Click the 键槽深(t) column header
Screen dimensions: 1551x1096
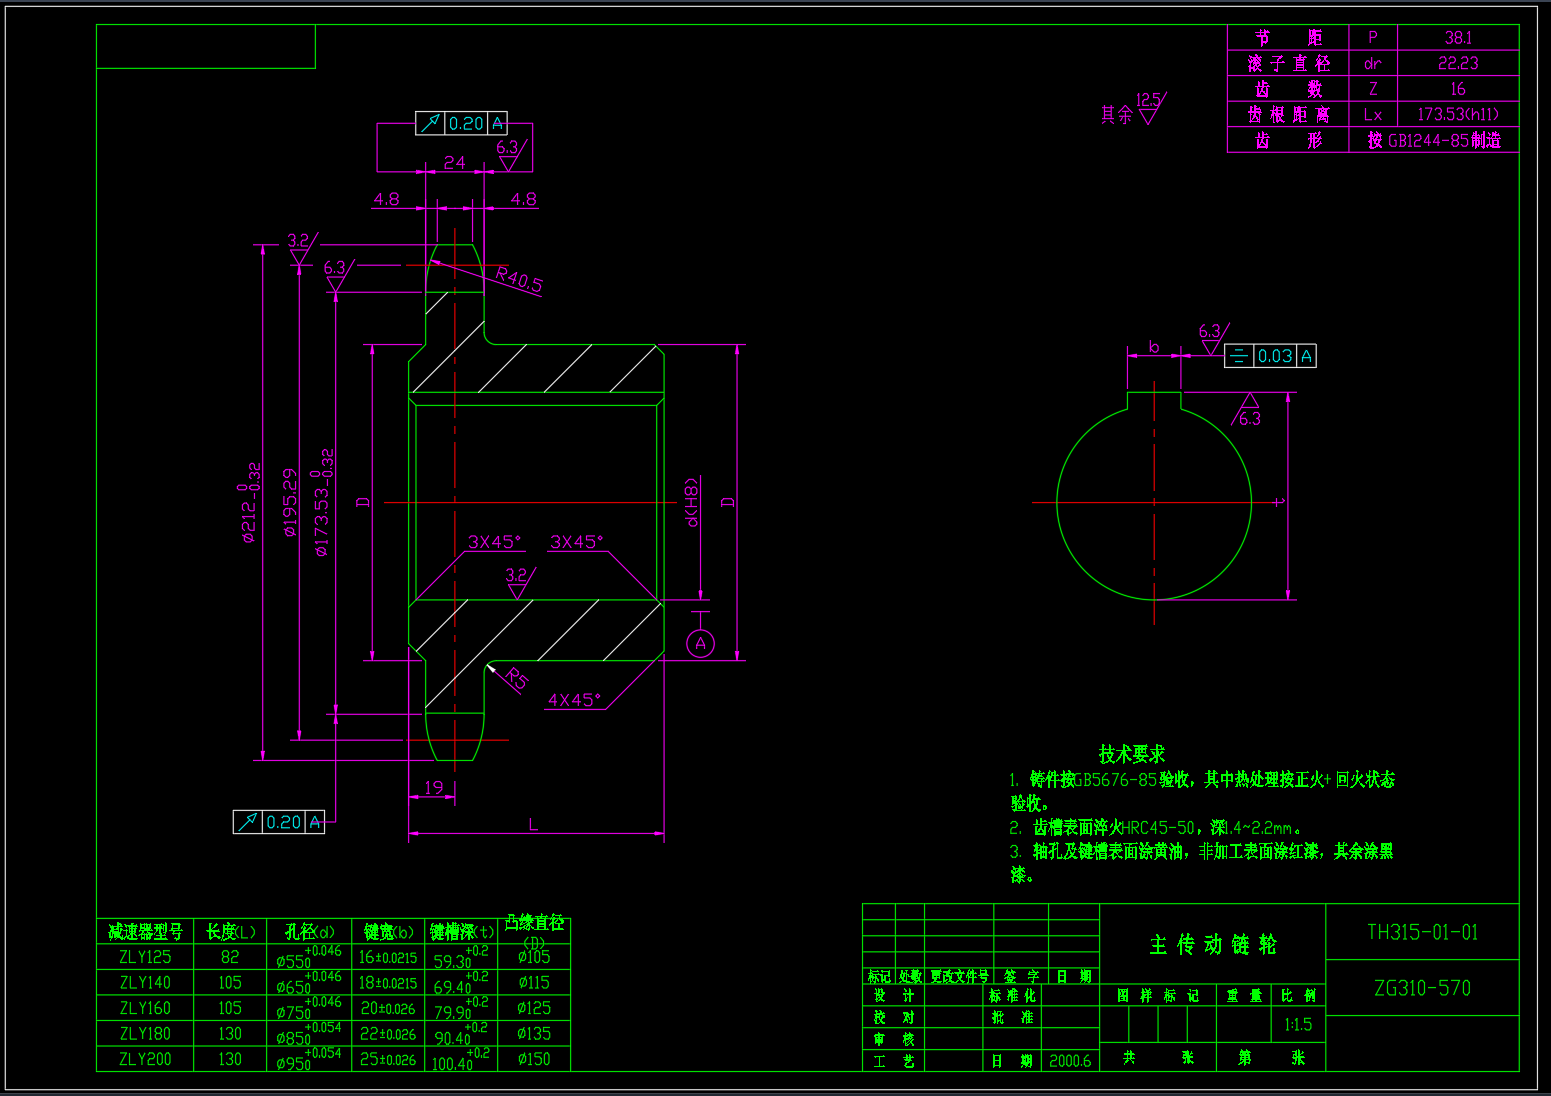pos(461,932)
